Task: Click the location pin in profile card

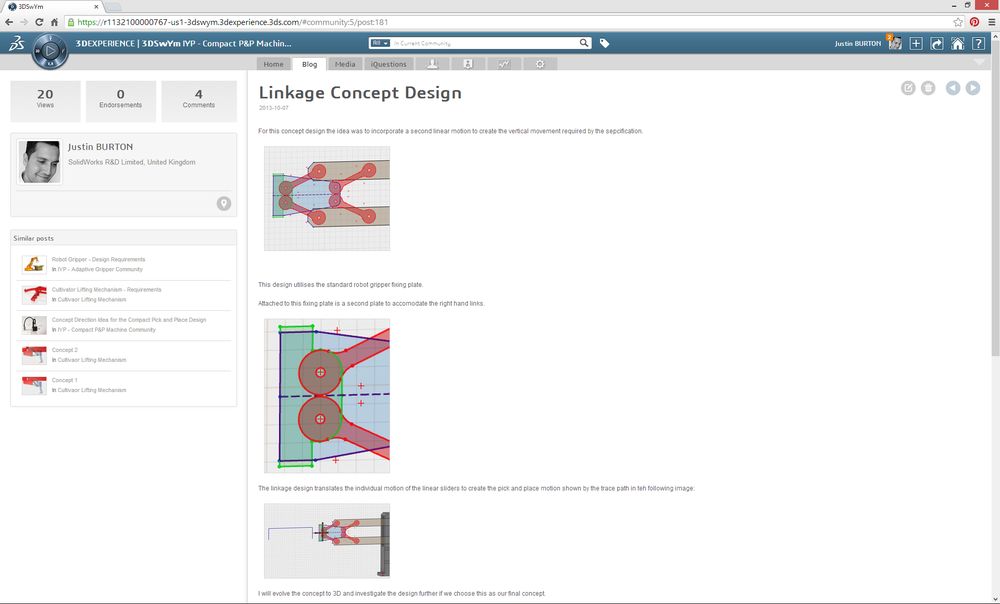Action: pyautogui.click(x=224, y=204)
